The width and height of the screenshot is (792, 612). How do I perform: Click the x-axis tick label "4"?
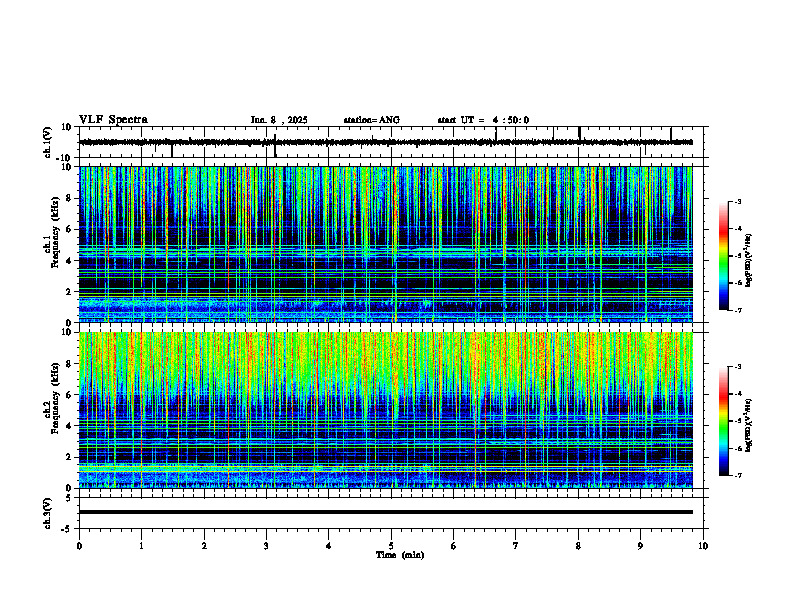[x=329, y=546]
